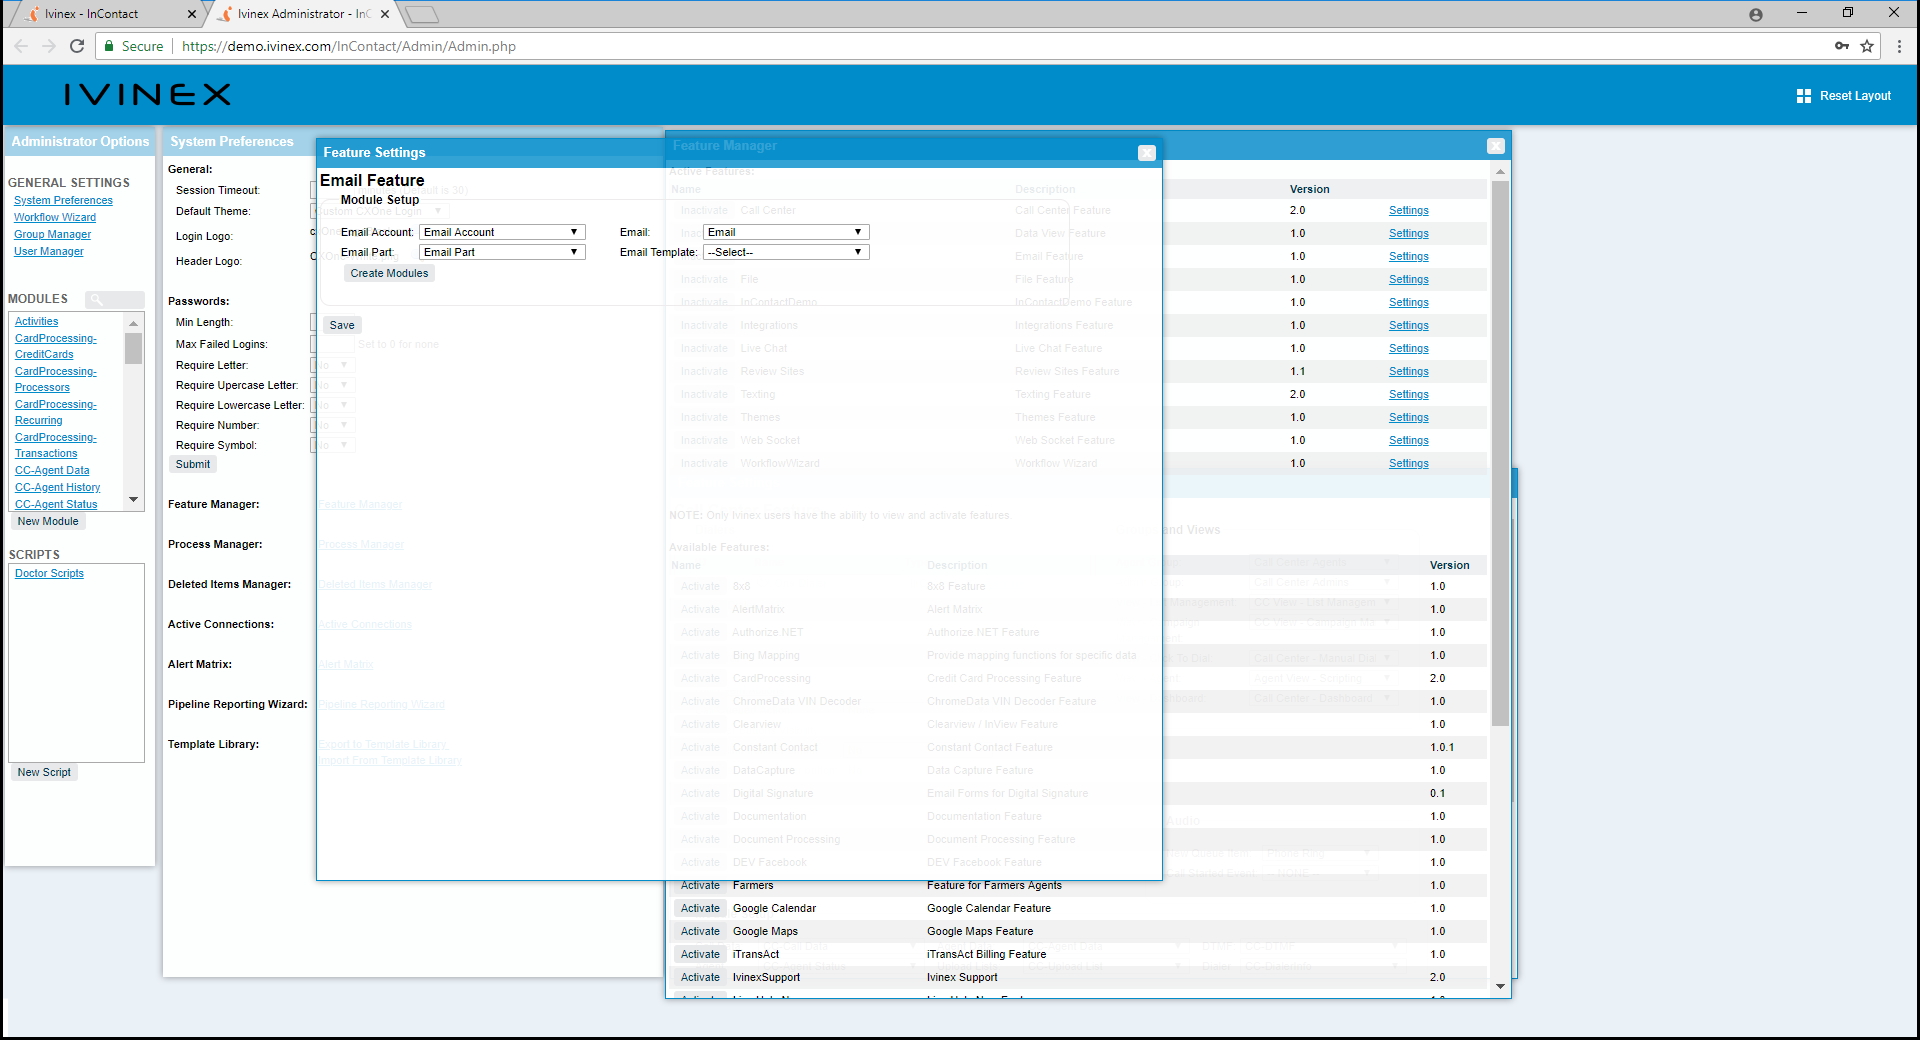Open Doctor Scripts link
Screen dimensions: 1920x1040
(x=49, y=573)
